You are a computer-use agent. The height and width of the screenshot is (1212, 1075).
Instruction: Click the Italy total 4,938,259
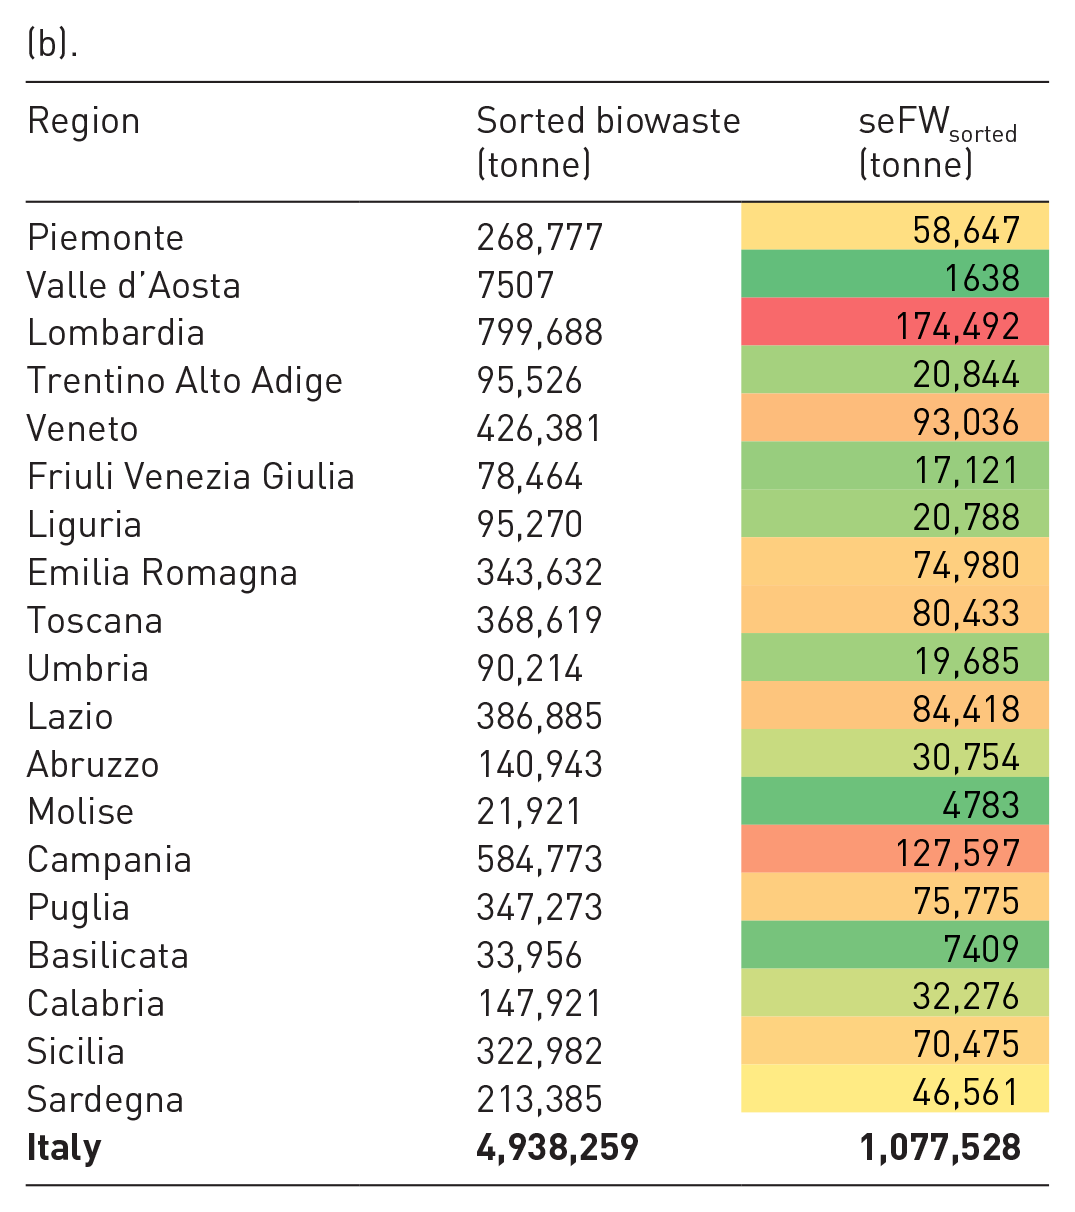[x=558, y=1148]
